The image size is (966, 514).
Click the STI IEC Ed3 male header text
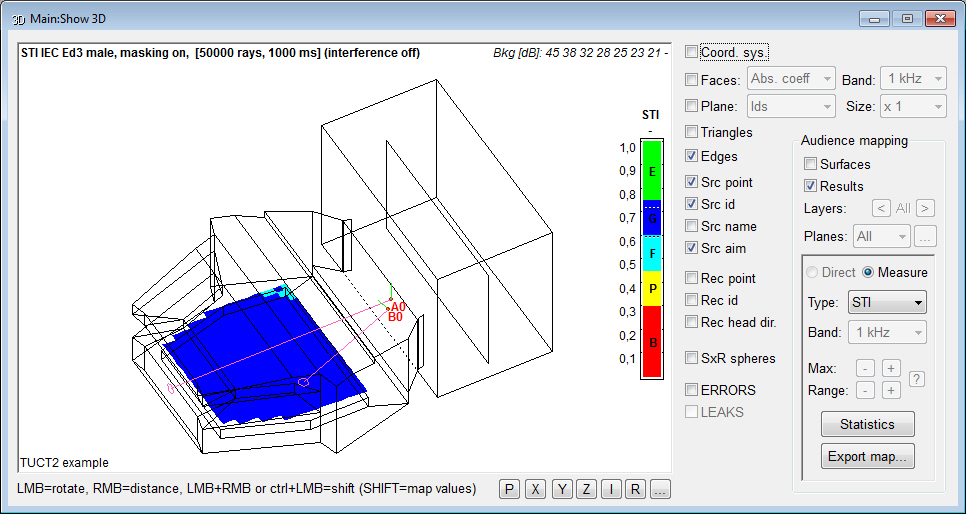[221, 53]
